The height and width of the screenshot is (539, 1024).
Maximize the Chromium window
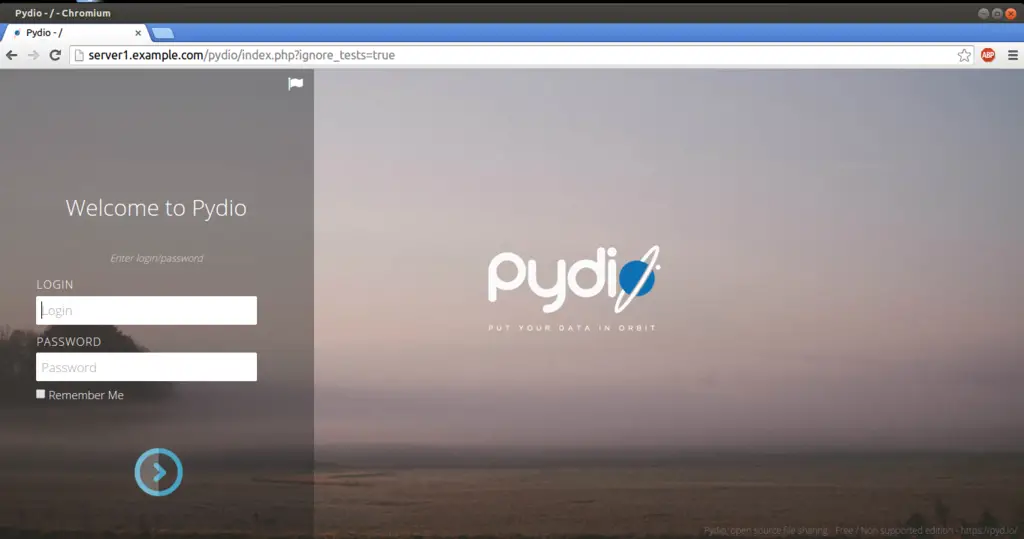tap(997, 13)
